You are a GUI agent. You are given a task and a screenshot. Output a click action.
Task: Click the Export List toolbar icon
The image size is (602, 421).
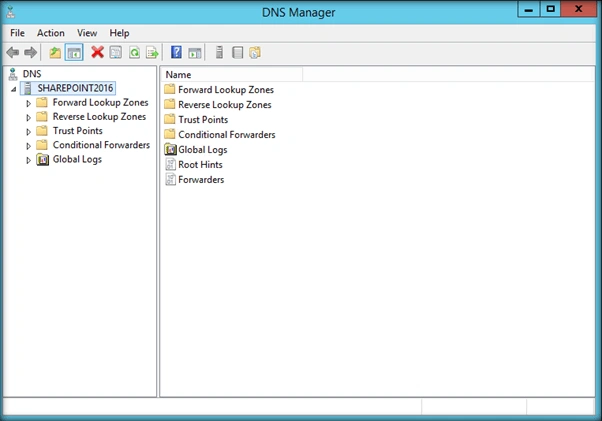point(152,52)
